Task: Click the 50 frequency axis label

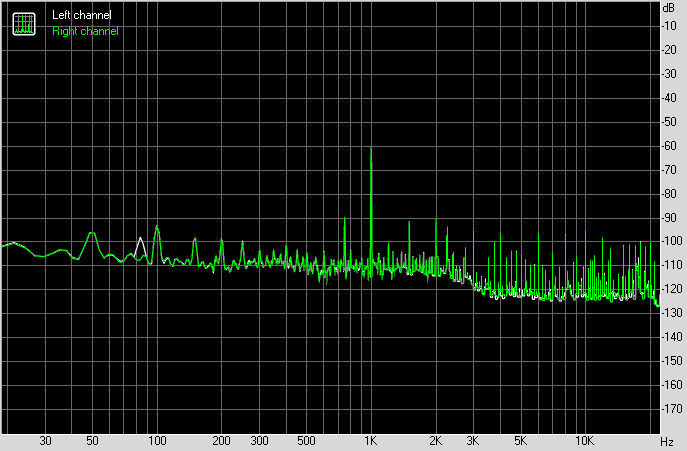Action: tap(92, 441)
